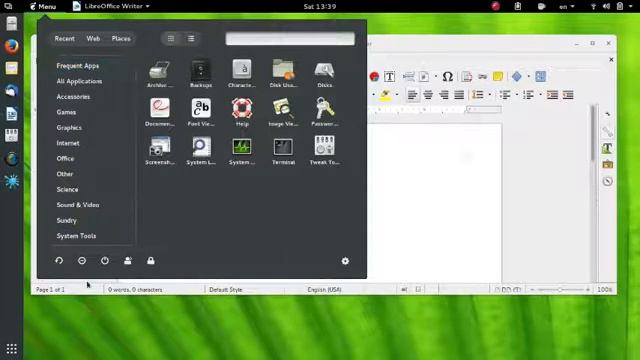Click the lock screen button in the menu
Viewport: 640px width, 360px height.
tap(151, 260)
